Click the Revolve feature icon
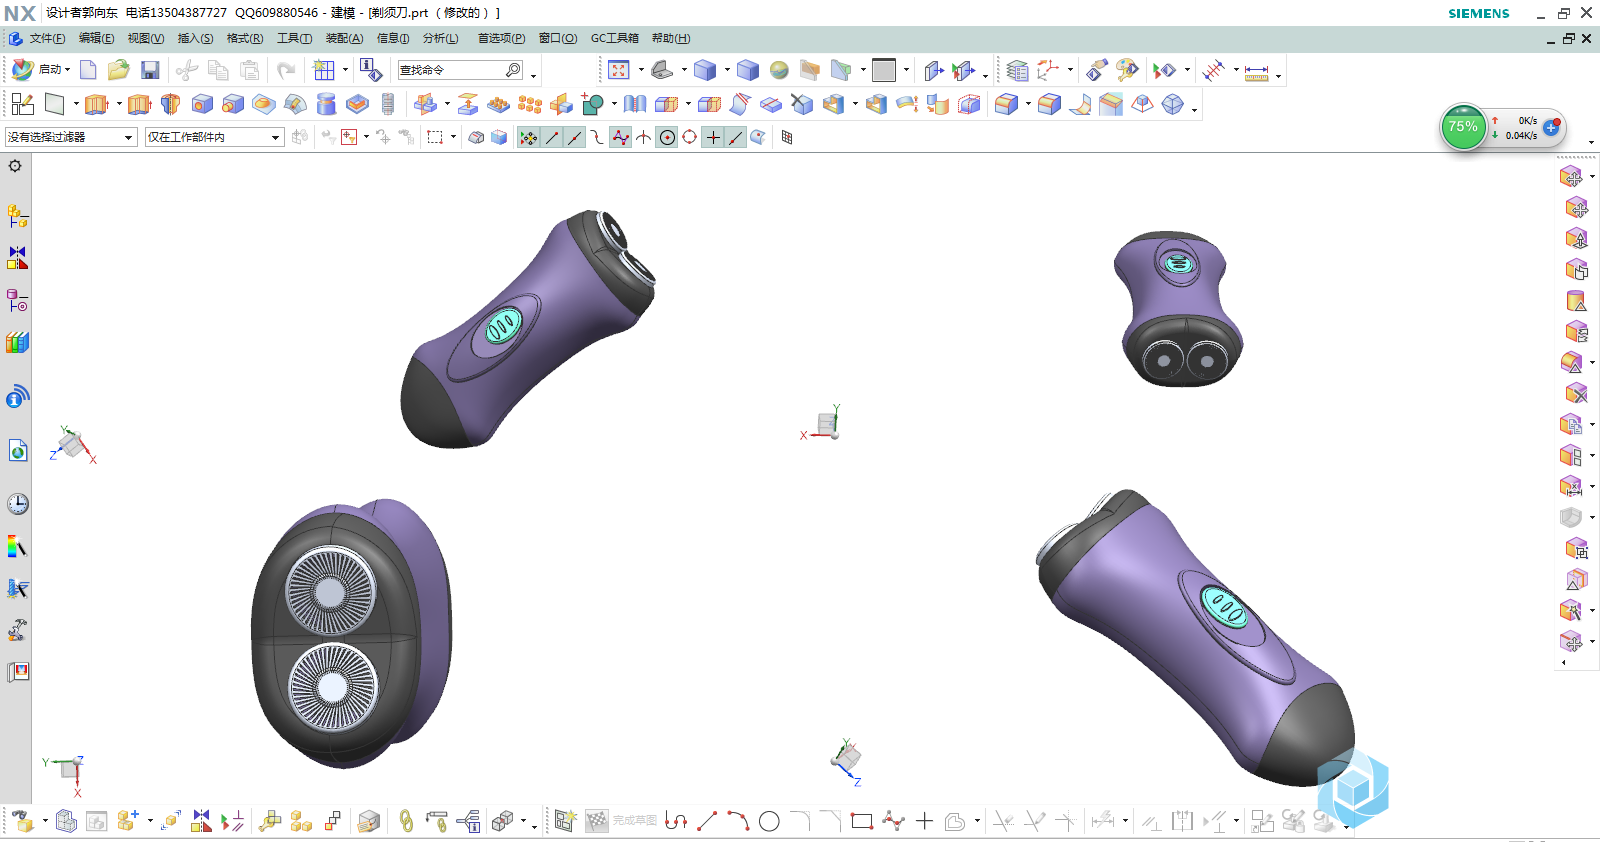 point(170,104)
